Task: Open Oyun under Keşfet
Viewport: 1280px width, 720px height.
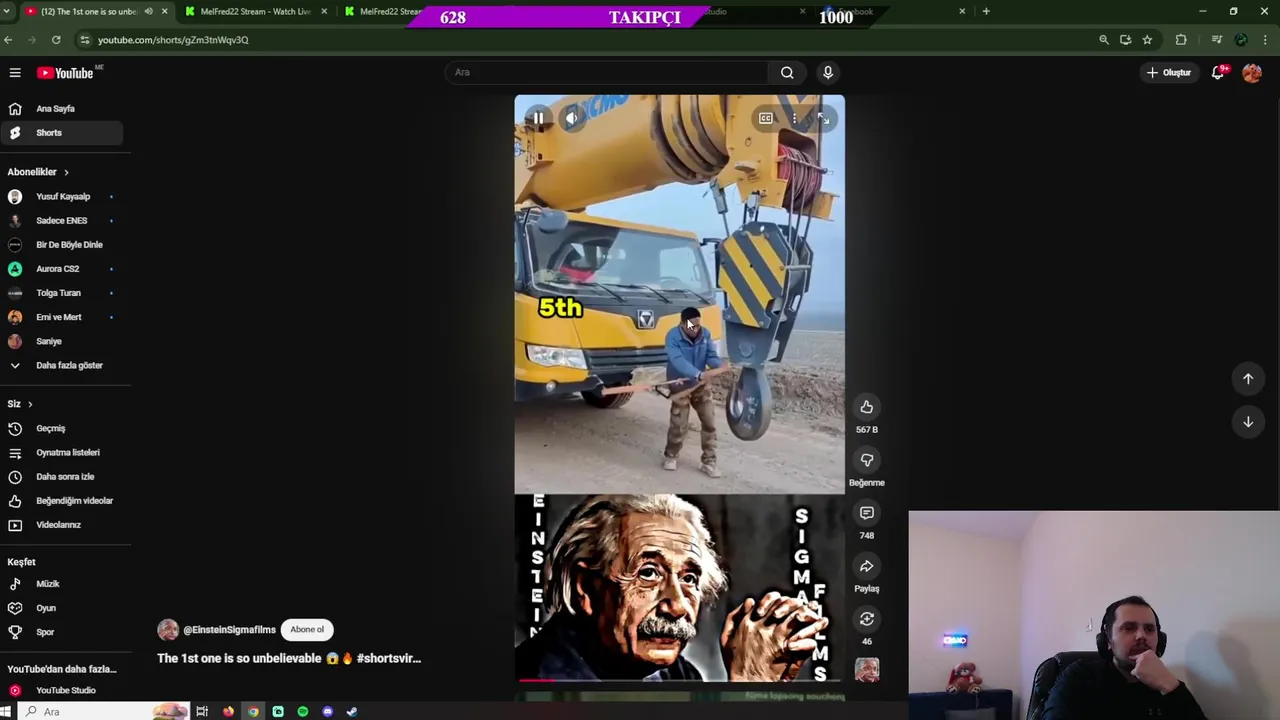Action: click(62, 608)
